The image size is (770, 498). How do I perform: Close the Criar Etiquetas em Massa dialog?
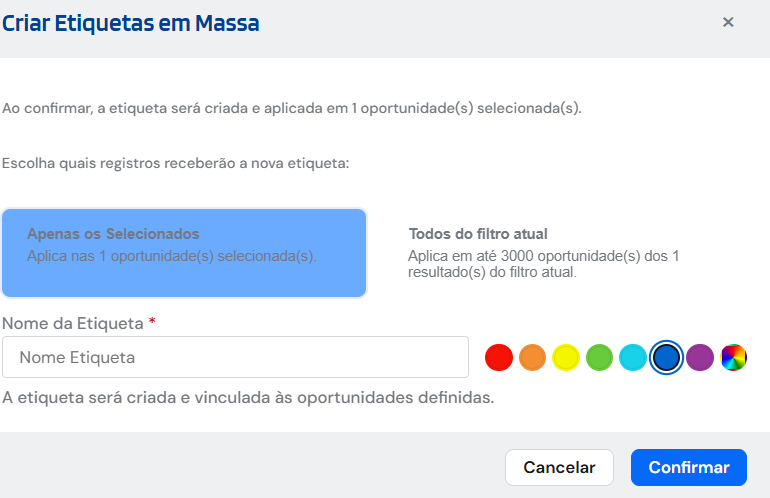coord(728,22)
